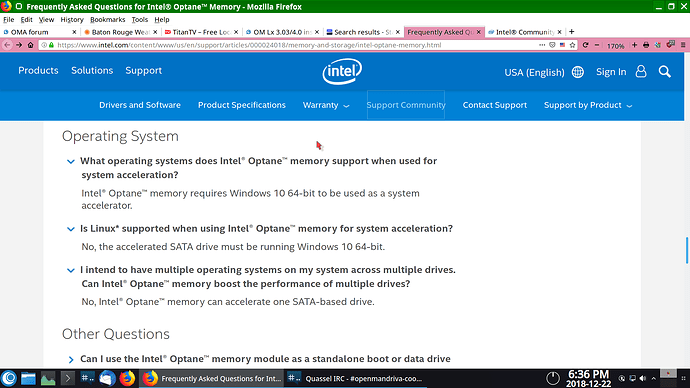Open the Support navigation menu
Screen dimensions: 690x388
pos(143,70)
